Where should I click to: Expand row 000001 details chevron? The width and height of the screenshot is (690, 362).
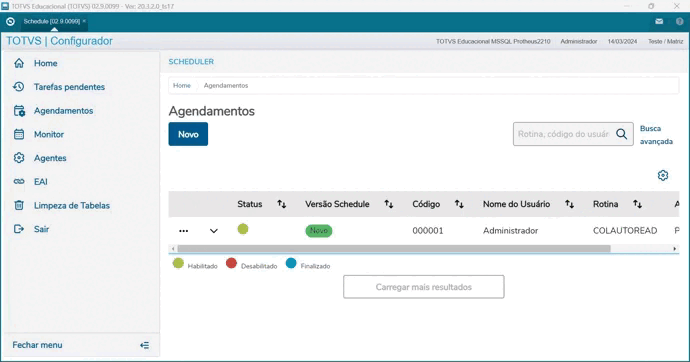click(x=213, y=231)
